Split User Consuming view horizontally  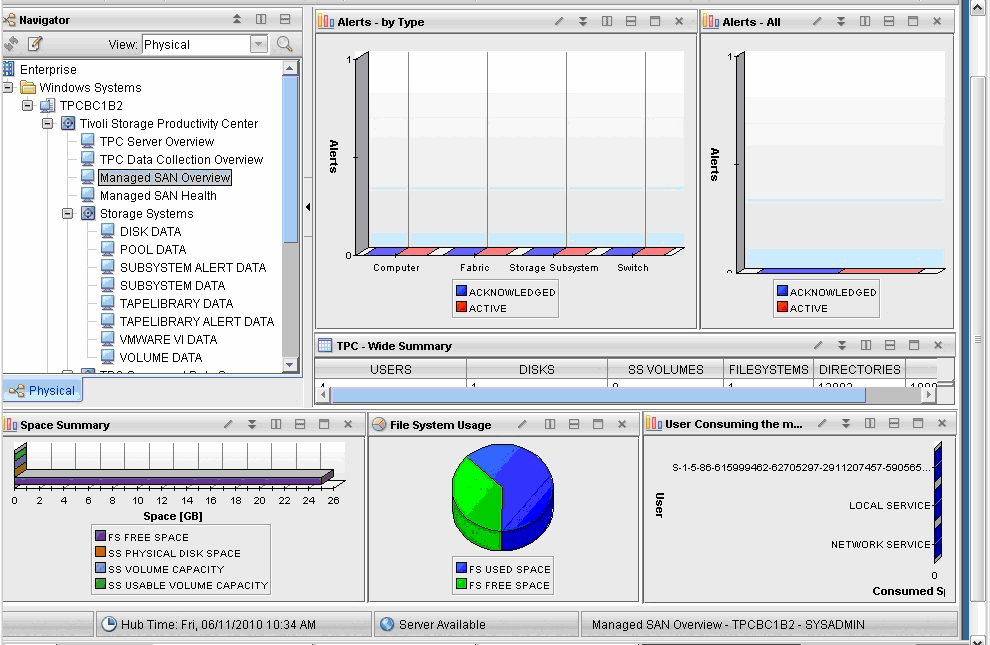point(894,423)
